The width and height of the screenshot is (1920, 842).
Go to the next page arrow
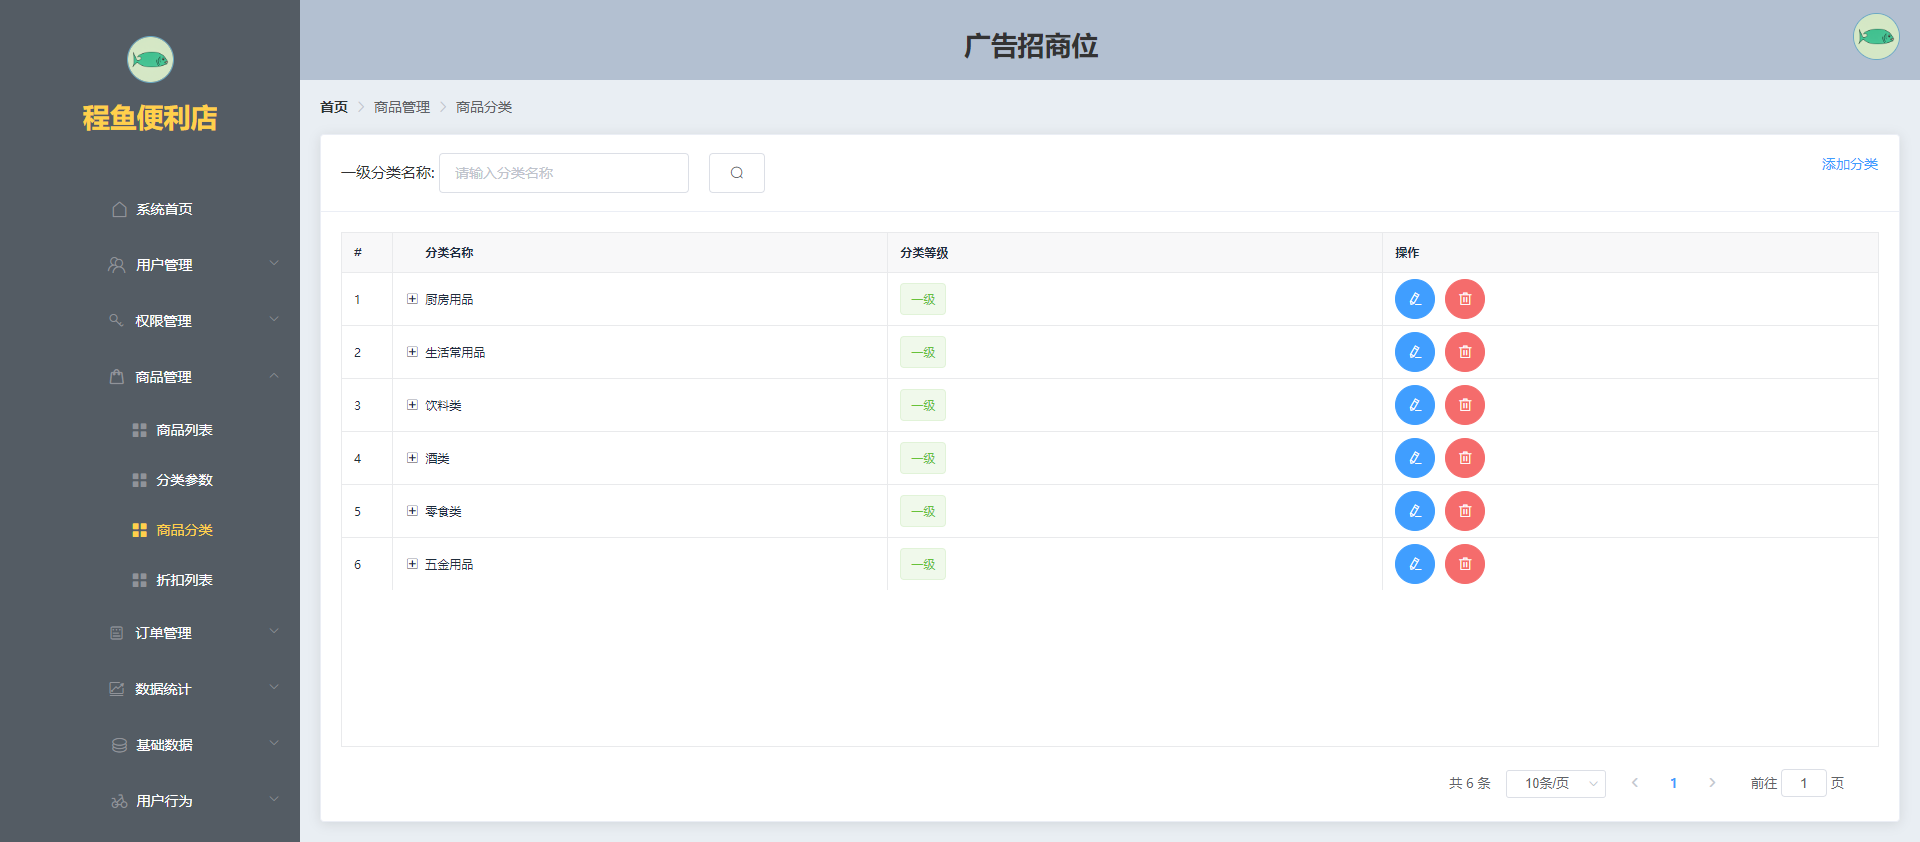(x=1712, y=783)
